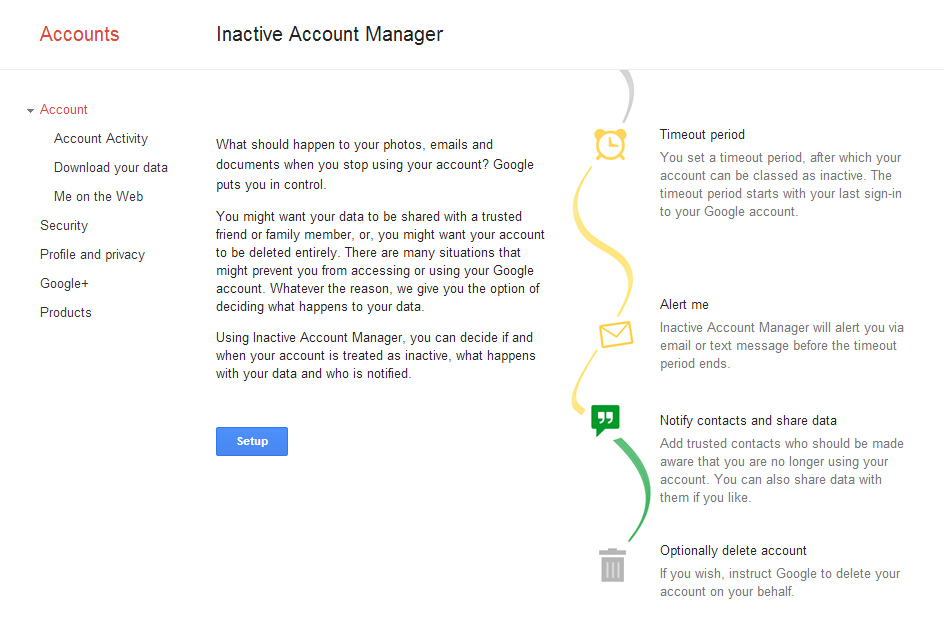Viewport: 944px width, 629px height.
Task: Click the gray trash can icon
Action: coord(612,565)
